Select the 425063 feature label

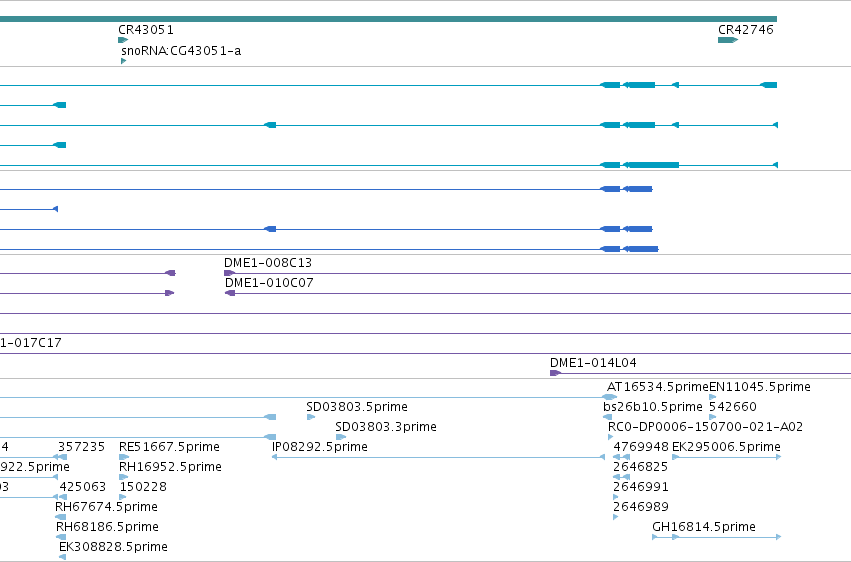(x=82, y=487)
